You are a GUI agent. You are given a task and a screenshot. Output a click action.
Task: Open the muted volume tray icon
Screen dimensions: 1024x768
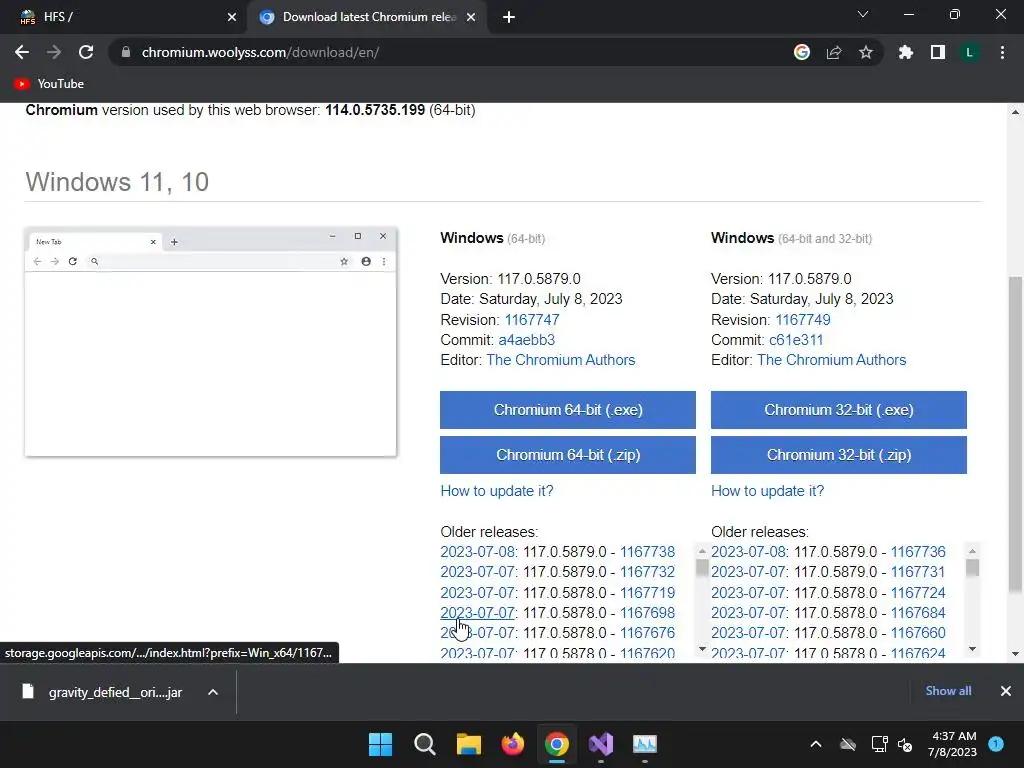(905, 744)
